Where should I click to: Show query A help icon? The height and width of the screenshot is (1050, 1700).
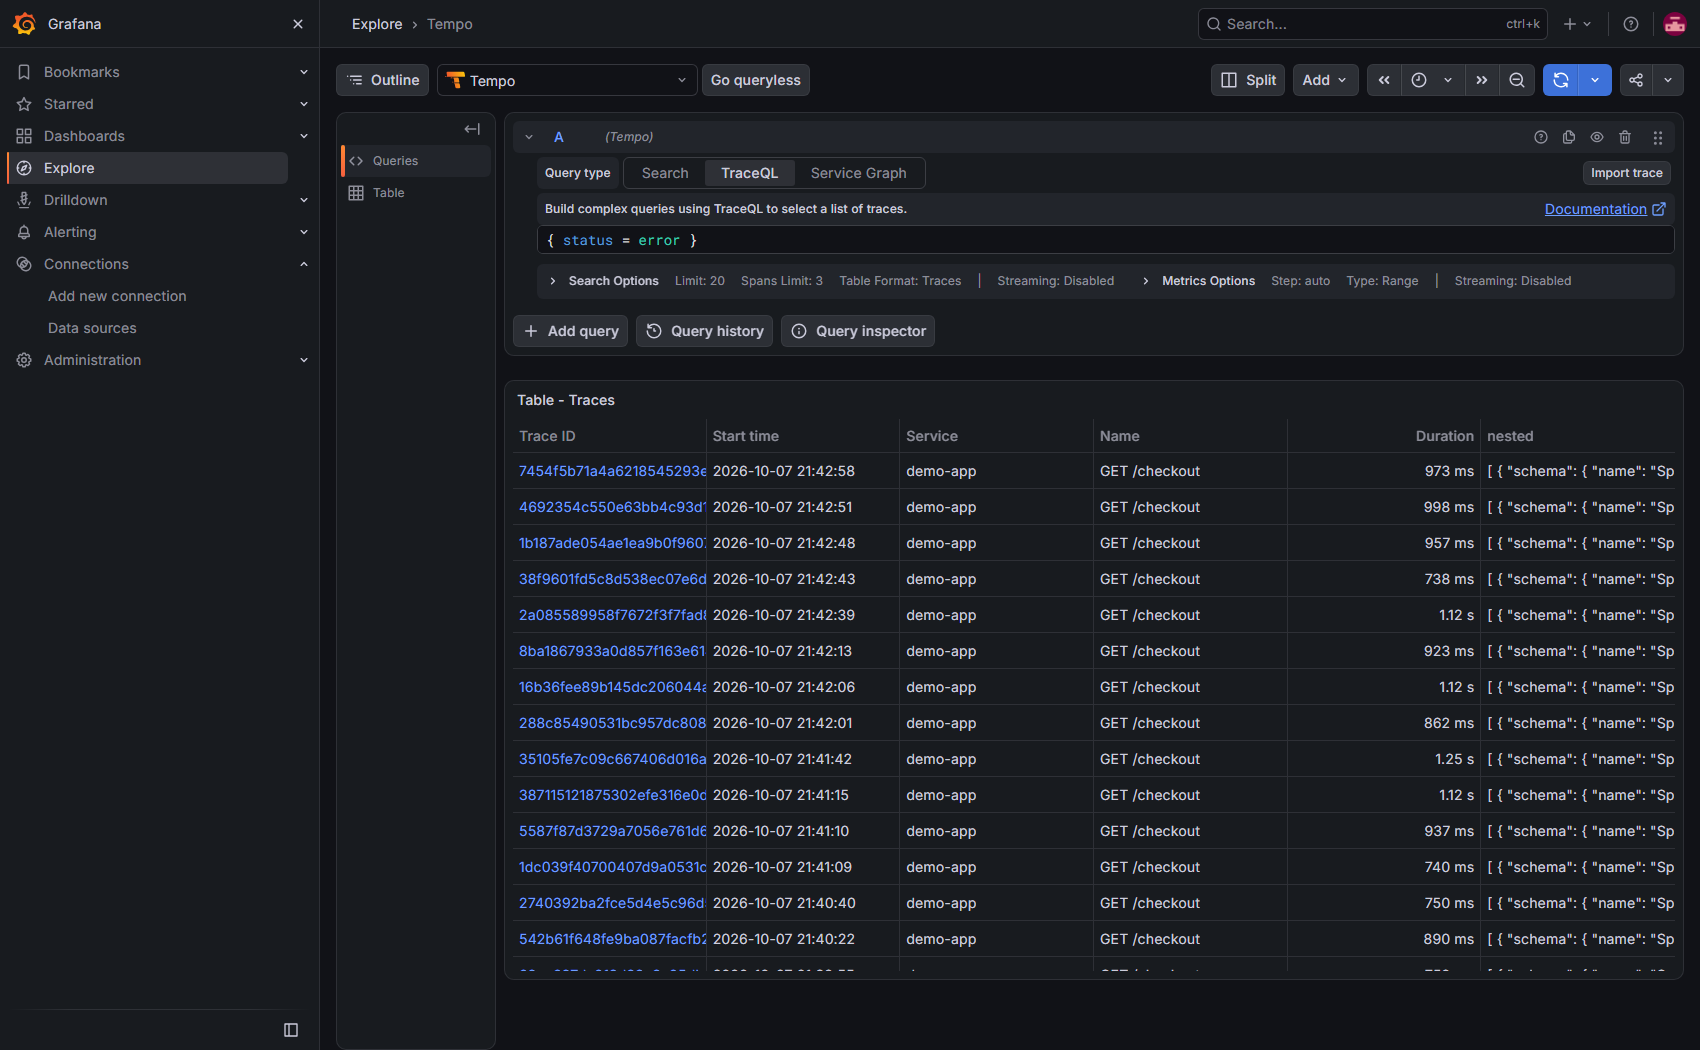click(1541, 137)
